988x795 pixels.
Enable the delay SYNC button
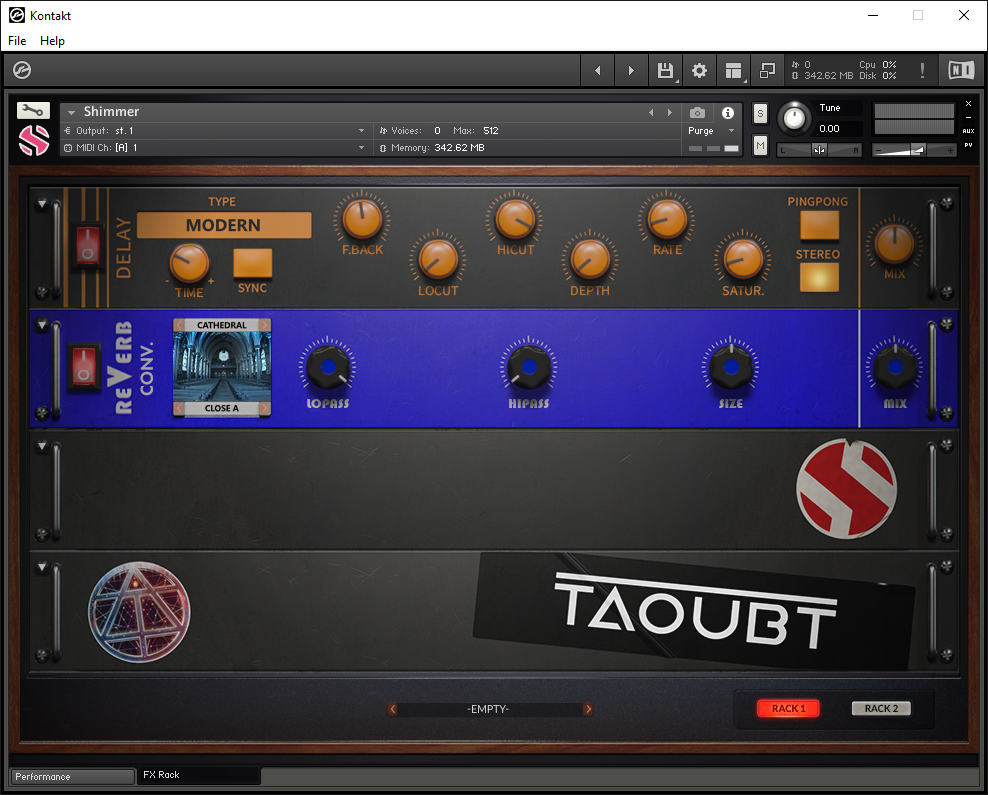point(253,263)
